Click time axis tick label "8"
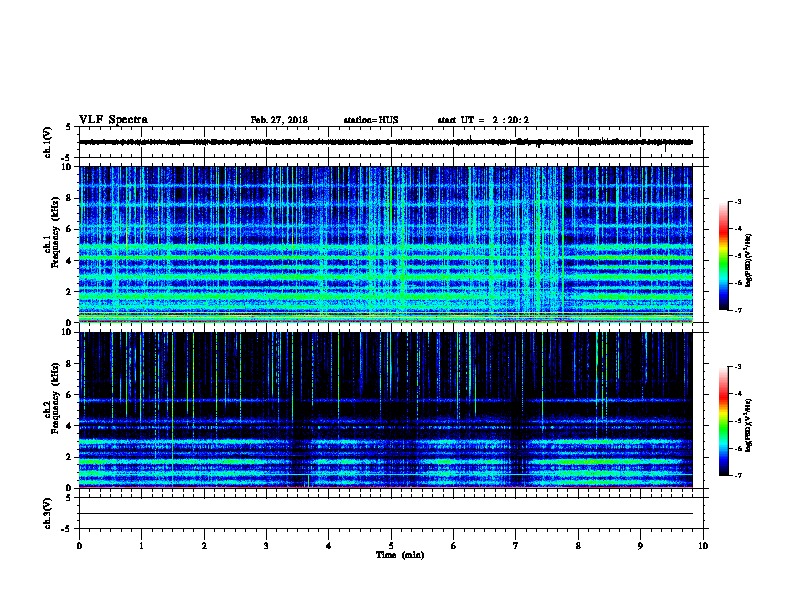 pos(578,546)
